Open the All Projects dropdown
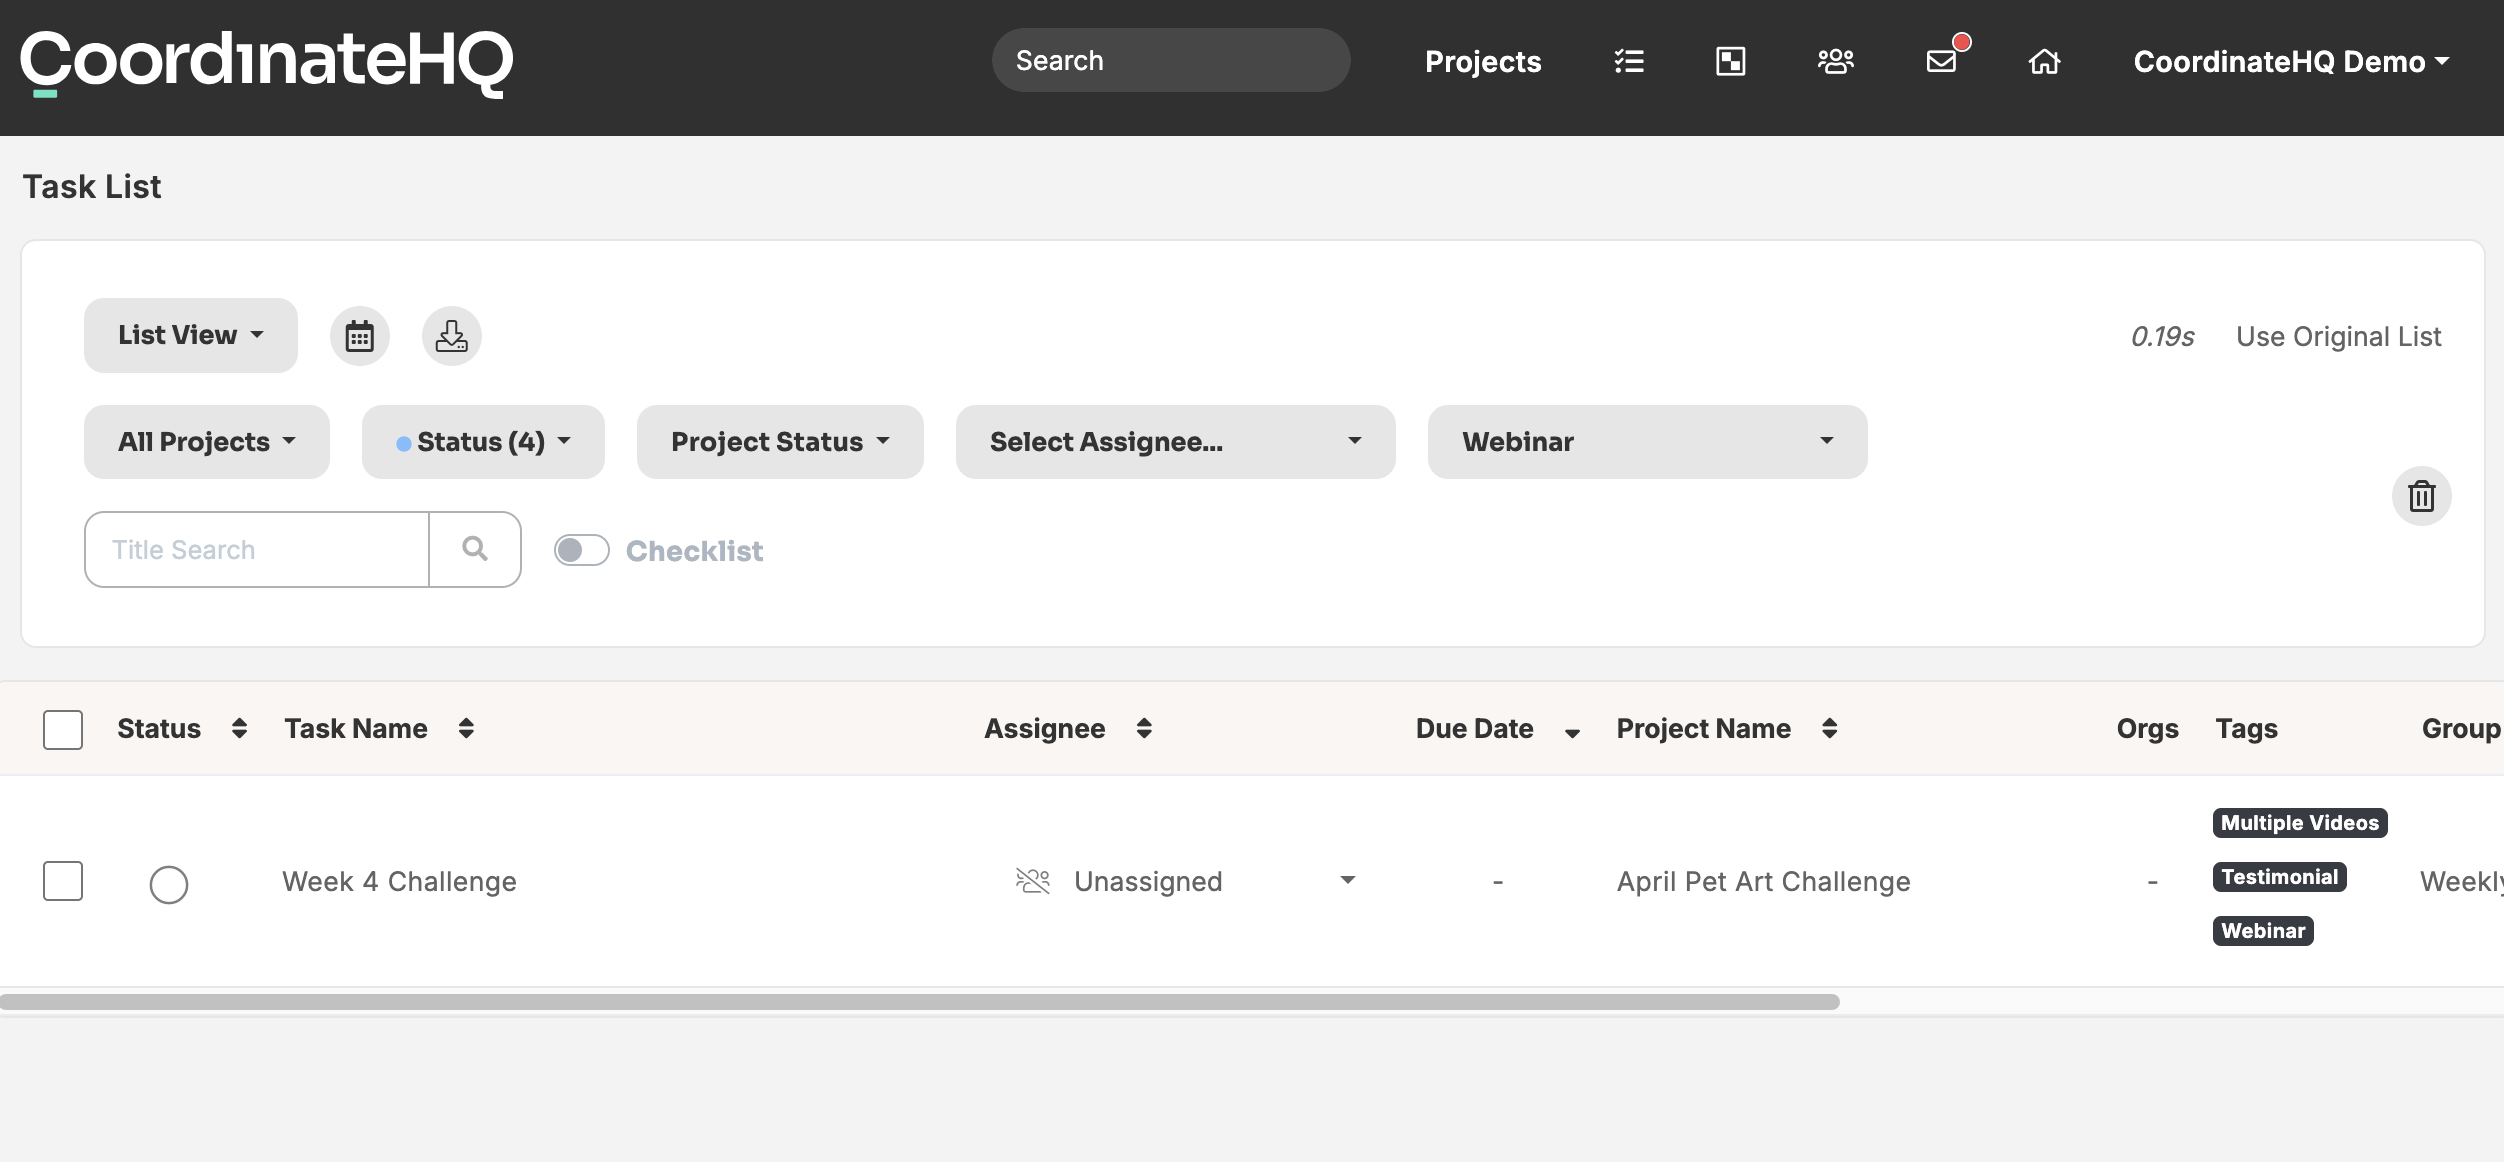The width and height of the screenshot is (2504, 1162). [207, 442]
